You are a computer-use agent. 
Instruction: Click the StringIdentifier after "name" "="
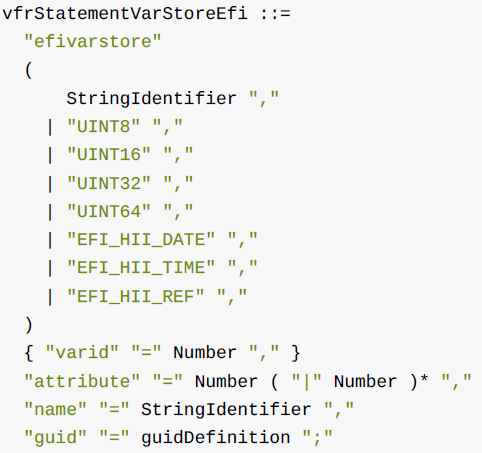point(226,410)
